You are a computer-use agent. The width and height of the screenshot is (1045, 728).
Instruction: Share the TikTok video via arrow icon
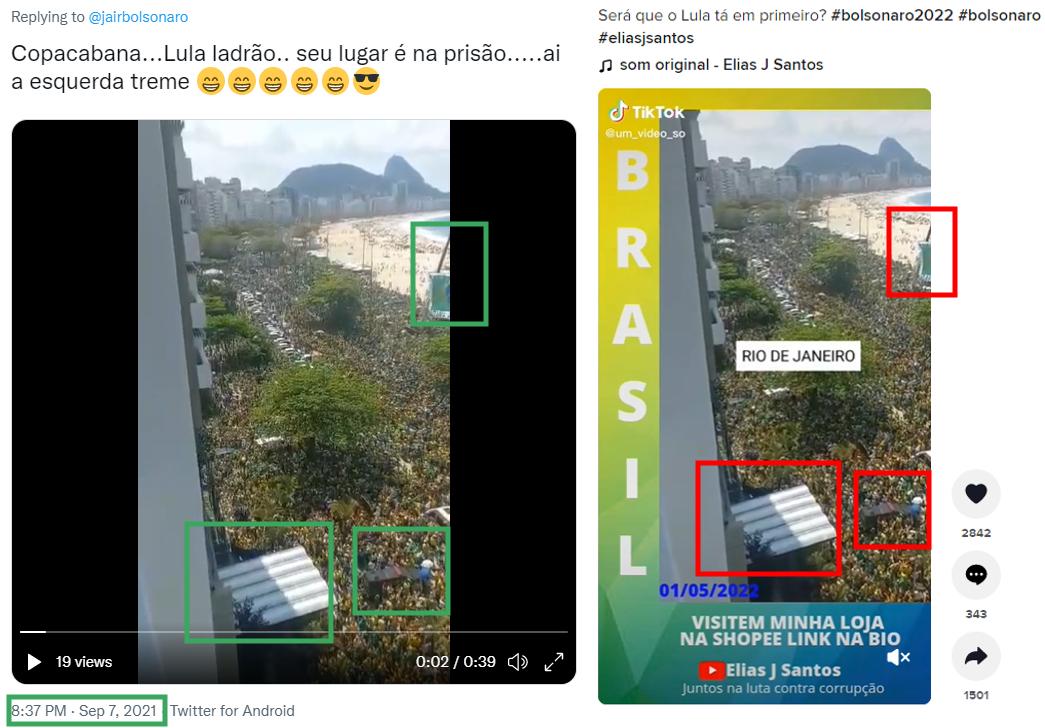pyautogui.click(x=976, y=656)
